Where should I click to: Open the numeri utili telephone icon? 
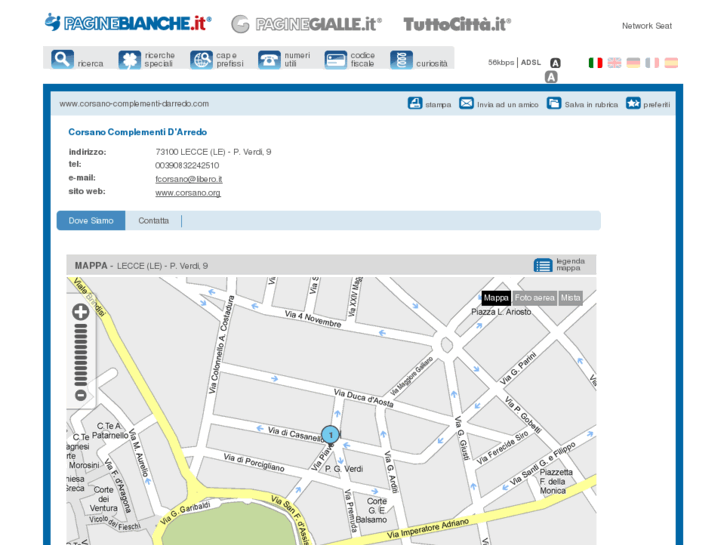coord(269,60)
